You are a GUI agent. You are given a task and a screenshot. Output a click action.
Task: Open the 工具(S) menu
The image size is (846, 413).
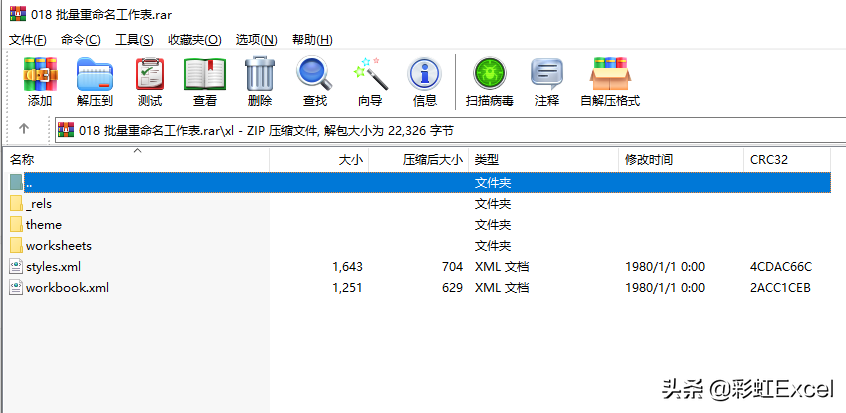tap(134, 40)
